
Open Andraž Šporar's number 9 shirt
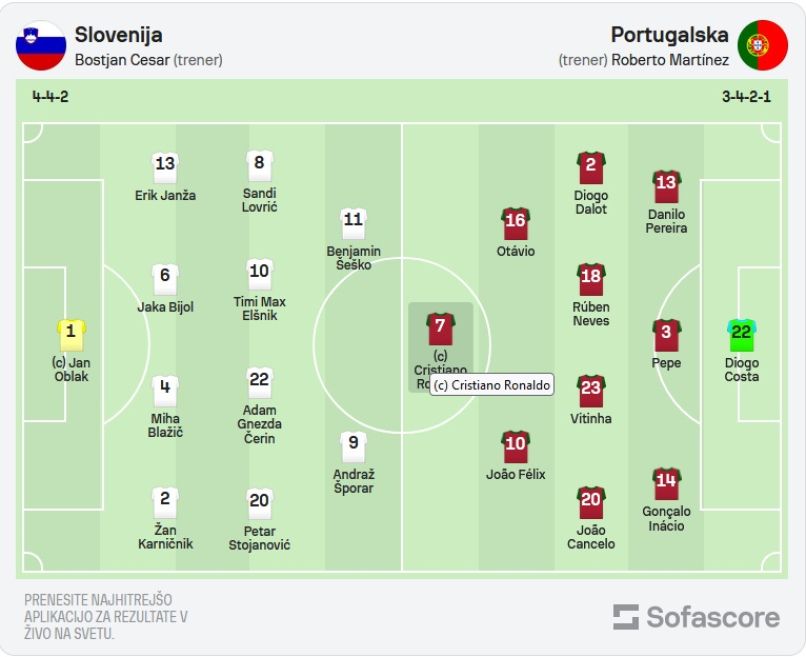[x=353, y=446]
